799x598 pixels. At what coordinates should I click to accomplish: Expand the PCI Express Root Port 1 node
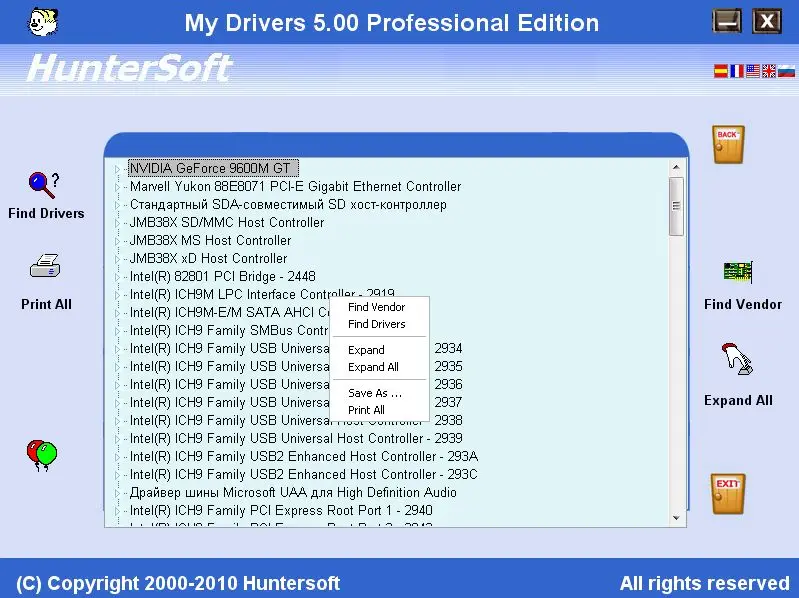(117, 511)
